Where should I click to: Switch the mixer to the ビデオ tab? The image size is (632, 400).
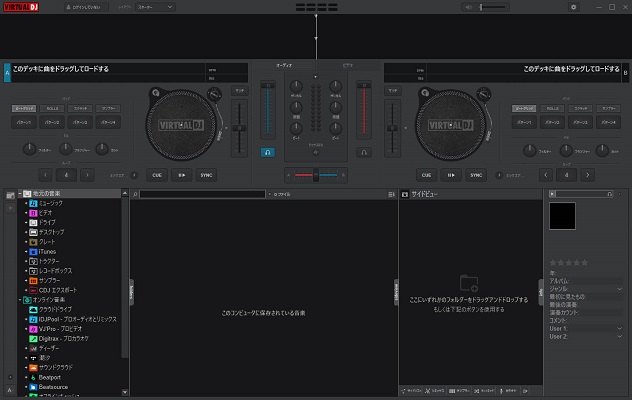point(347,65)
